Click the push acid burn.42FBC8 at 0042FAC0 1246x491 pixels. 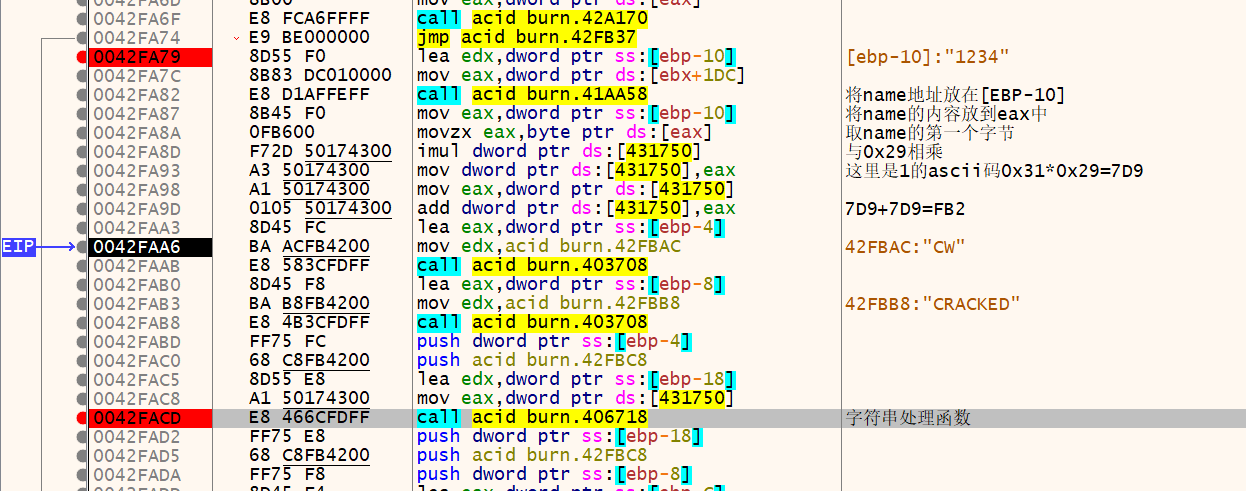click(532, 361)
